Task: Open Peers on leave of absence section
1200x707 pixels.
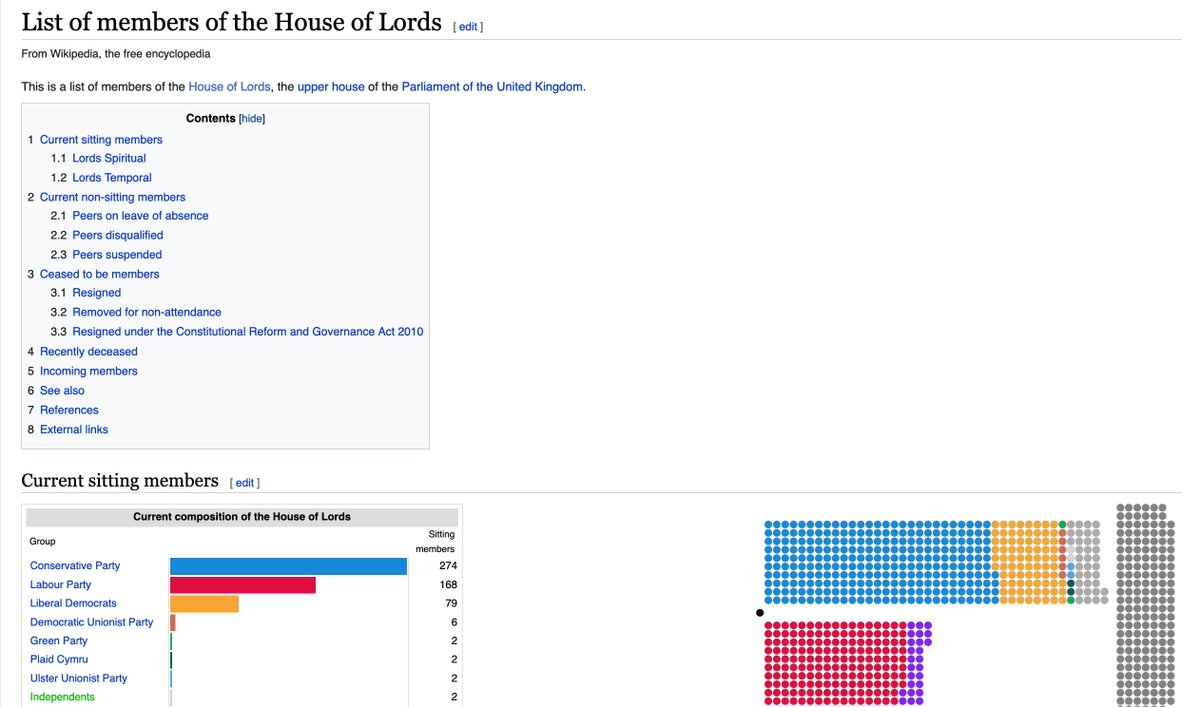Action: tap(140, 216)
